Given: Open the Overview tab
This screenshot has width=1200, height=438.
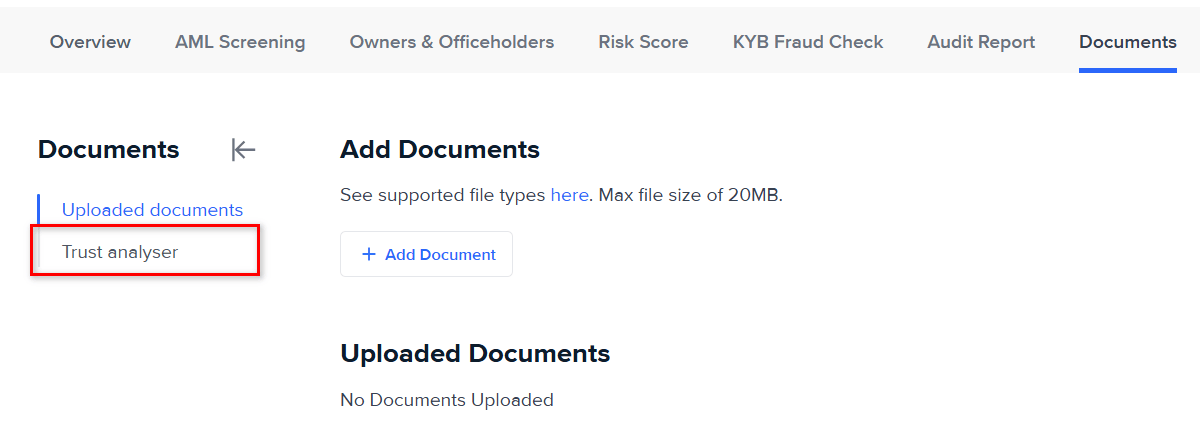Looking at the screenshot, I should click(x=90, y=42).
